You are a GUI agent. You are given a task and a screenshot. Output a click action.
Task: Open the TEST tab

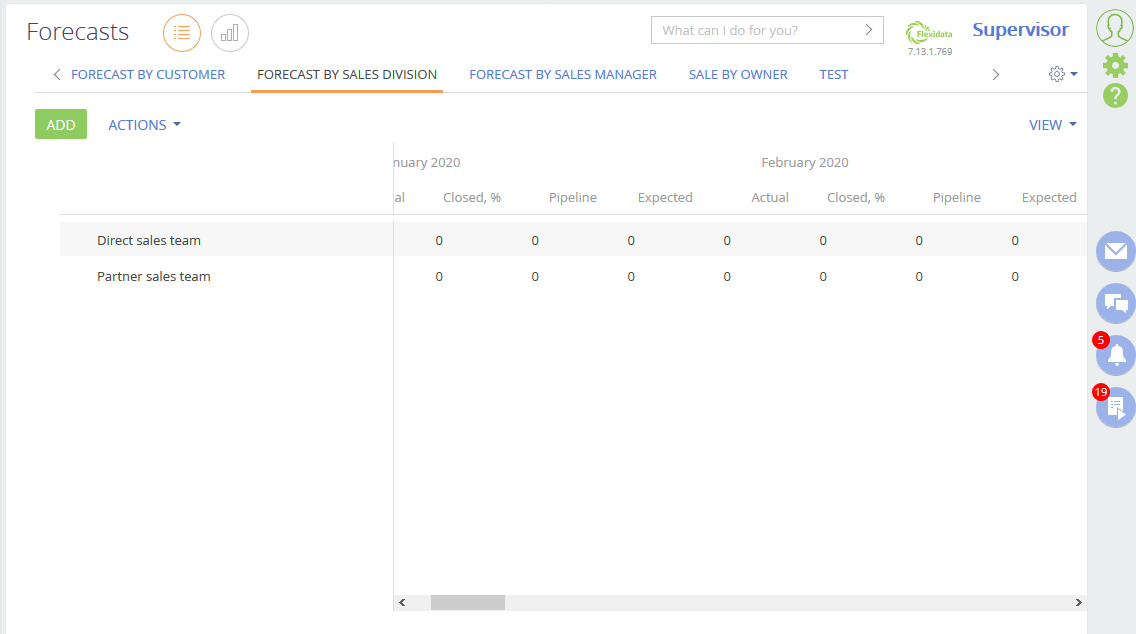click(833, 75)
